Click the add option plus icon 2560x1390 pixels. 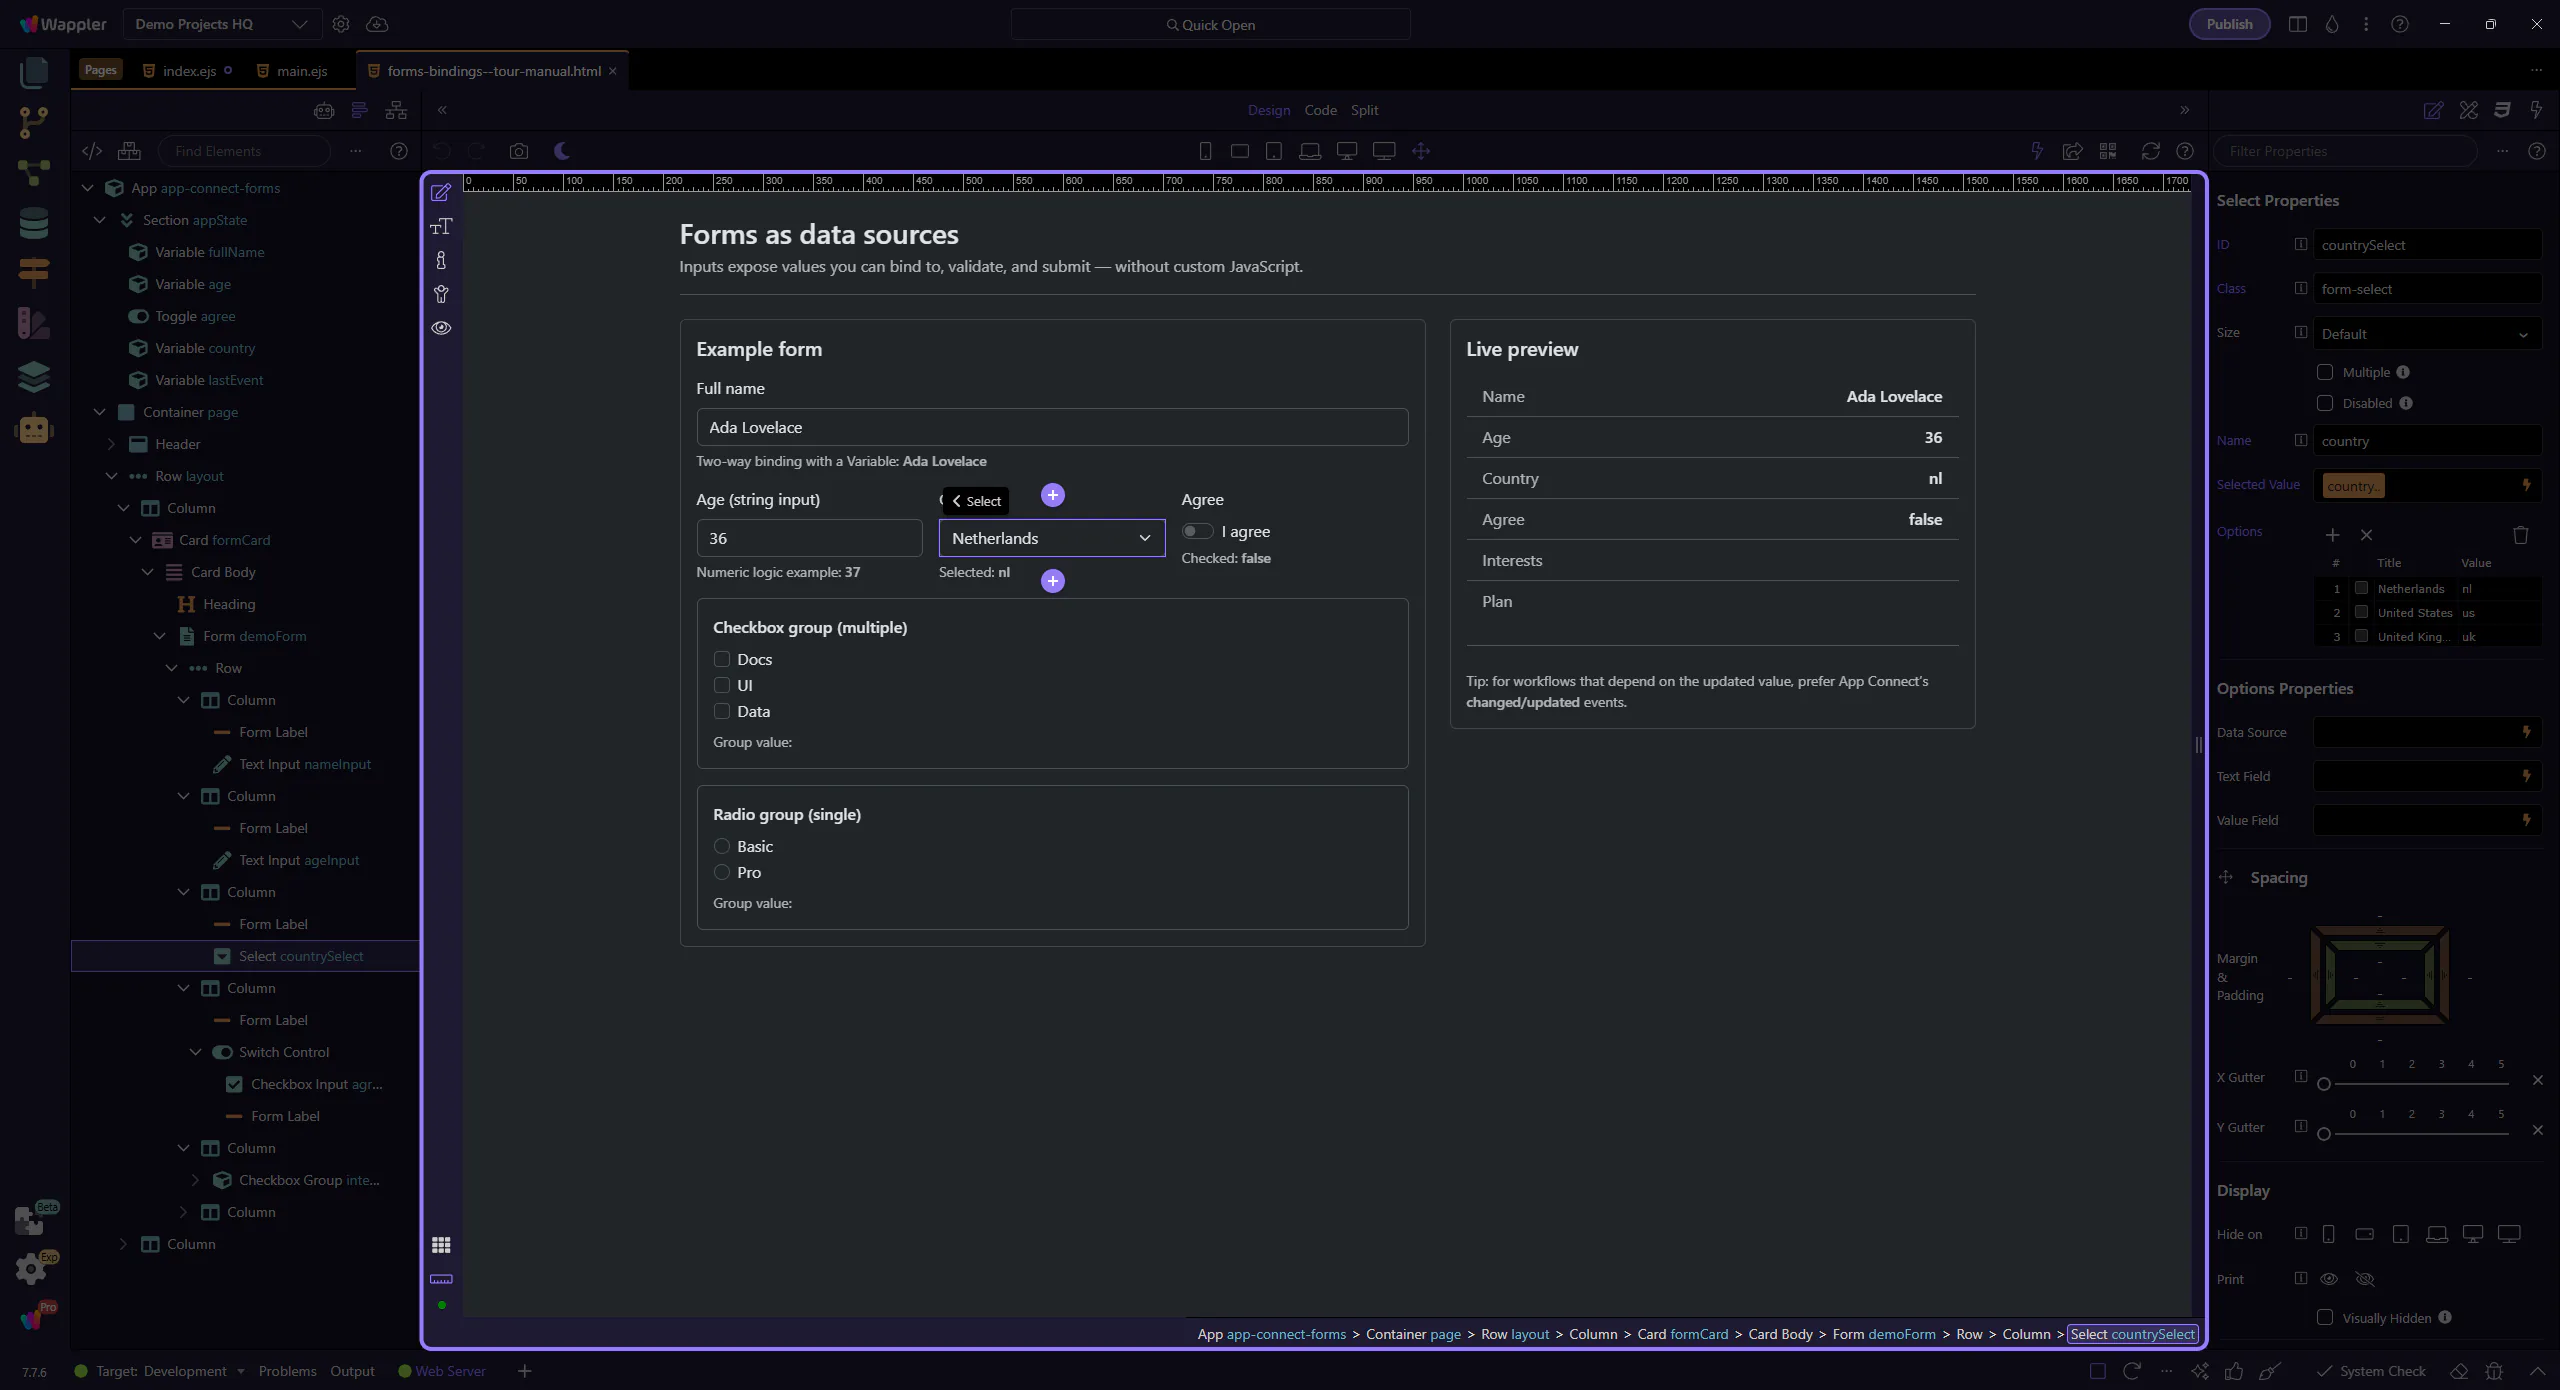[x=2332, y=535]
